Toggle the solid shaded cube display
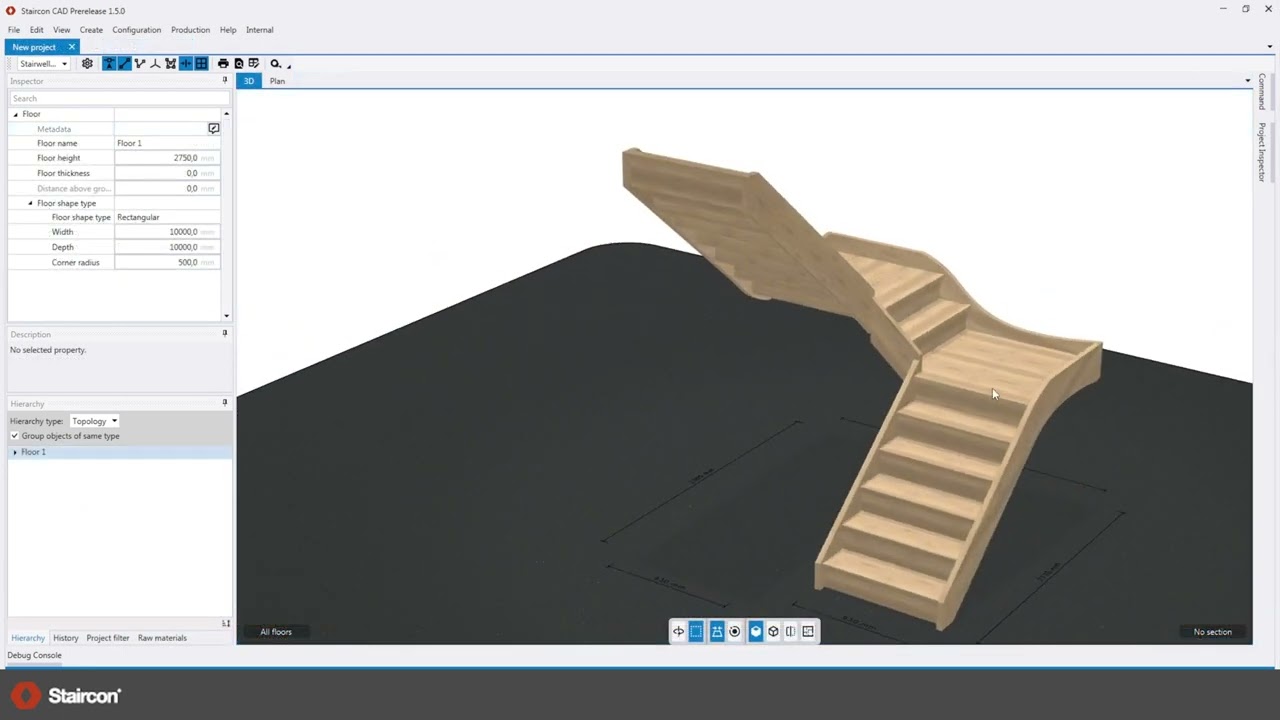Image resolution: width=1280 pixels, height=720 pixels. (756, 631)
